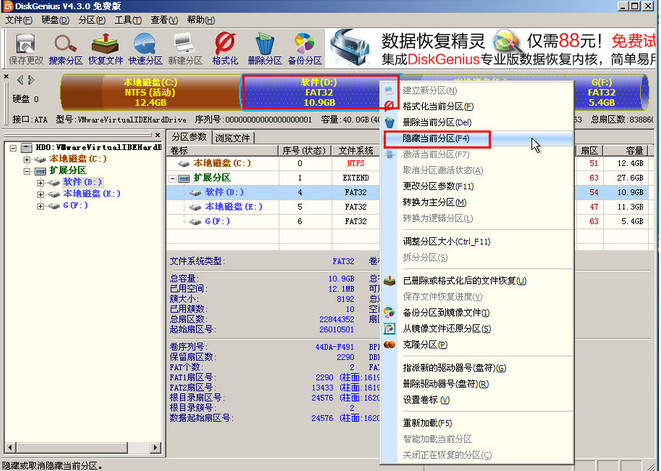
Task: Open the 查看(V) menu
Action: click(x=164, y=20)
